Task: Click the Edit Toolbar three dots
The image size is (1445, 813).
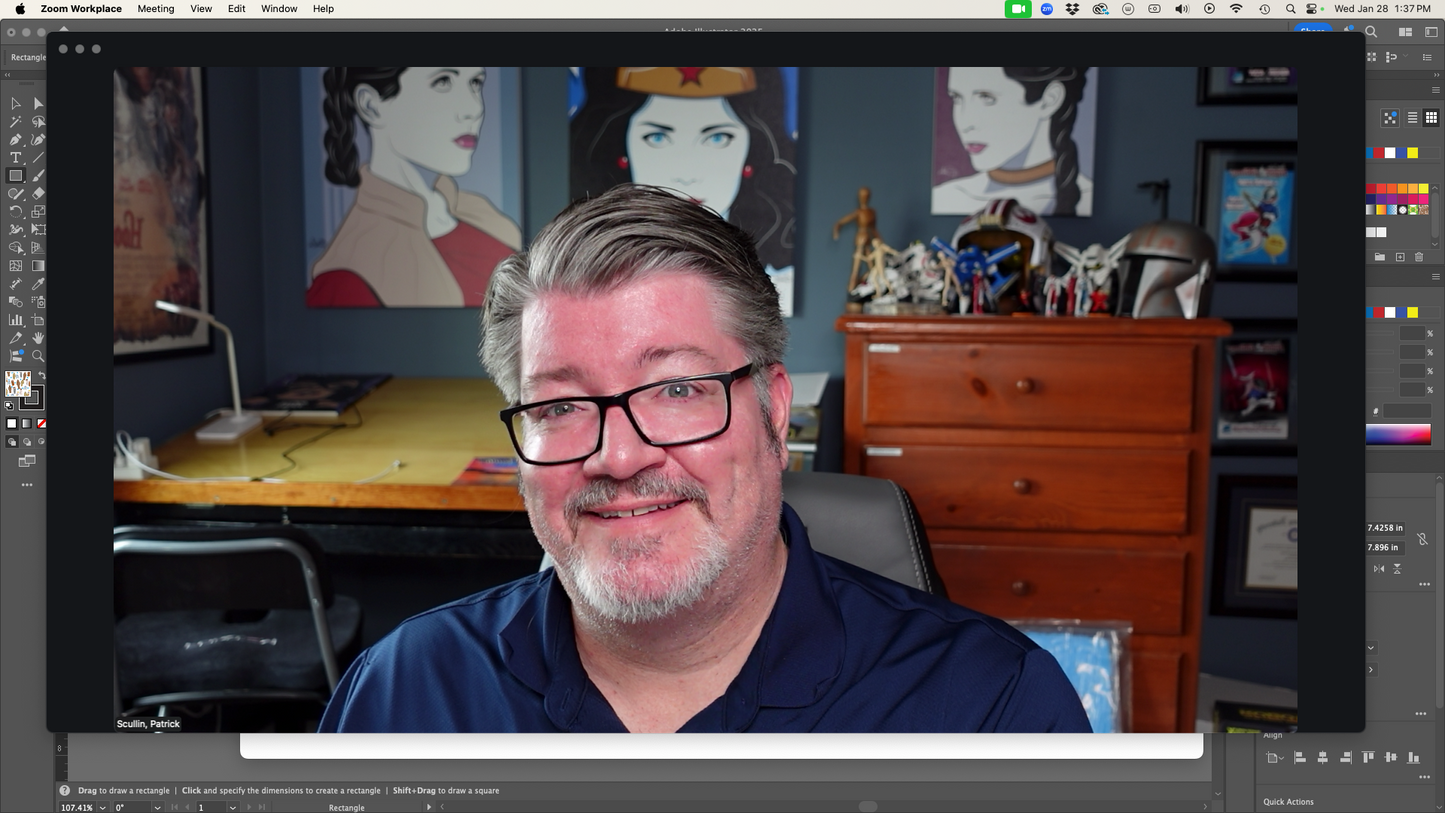Action: click(x=27, y=485)
